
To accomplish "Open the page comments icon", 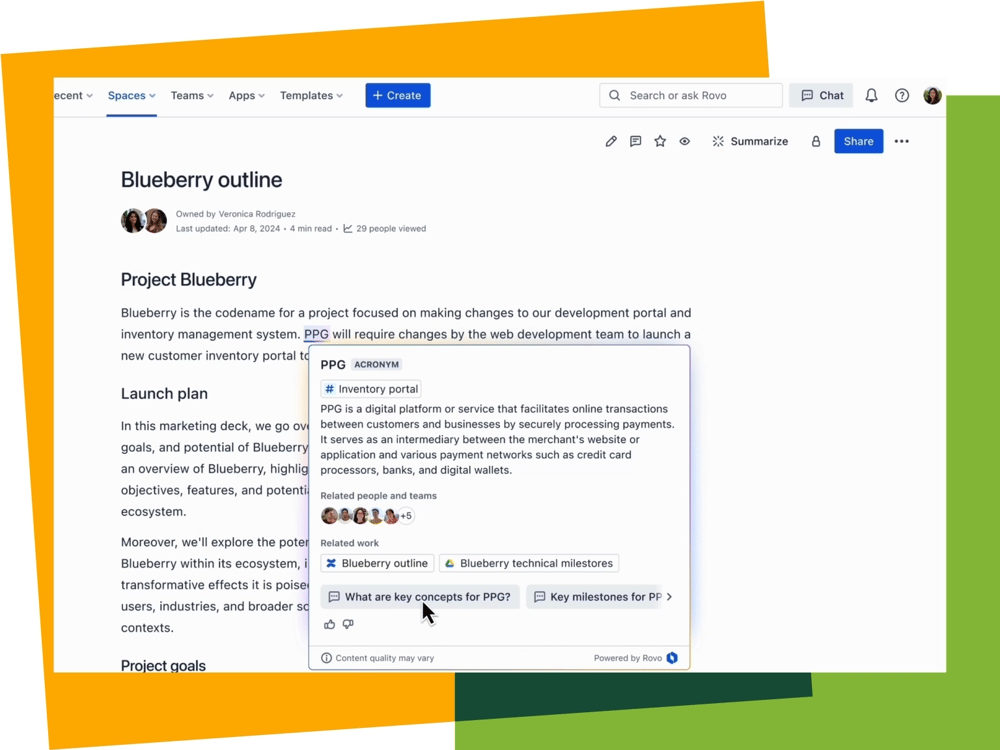I will [x=635, y=142].
